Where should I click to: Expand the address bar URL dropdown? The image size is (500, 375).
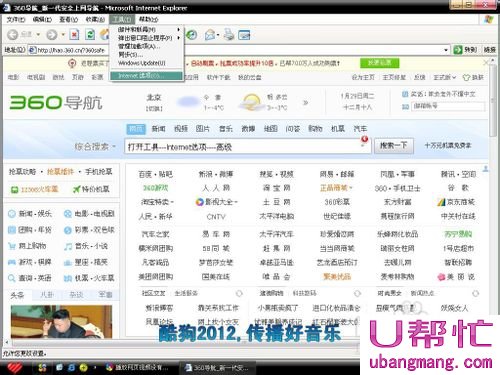[446, 50]
